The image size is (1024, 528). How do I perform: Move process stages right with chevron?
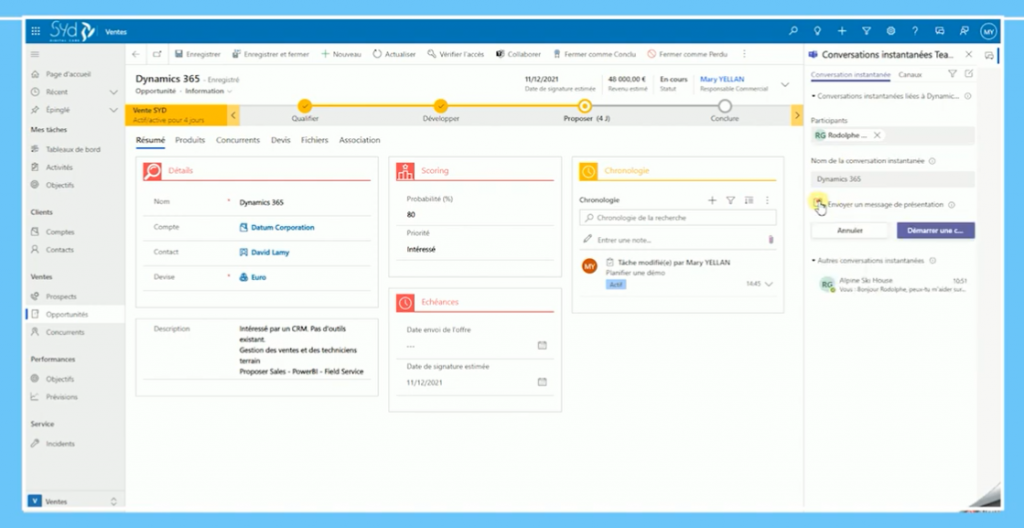pos(797,116)
